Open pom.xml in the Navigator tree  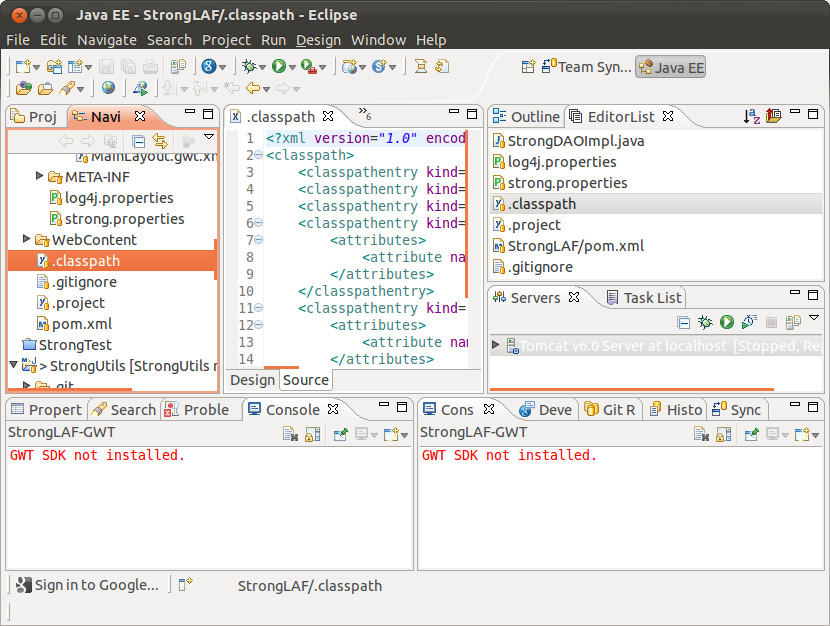tap(83, 324)
